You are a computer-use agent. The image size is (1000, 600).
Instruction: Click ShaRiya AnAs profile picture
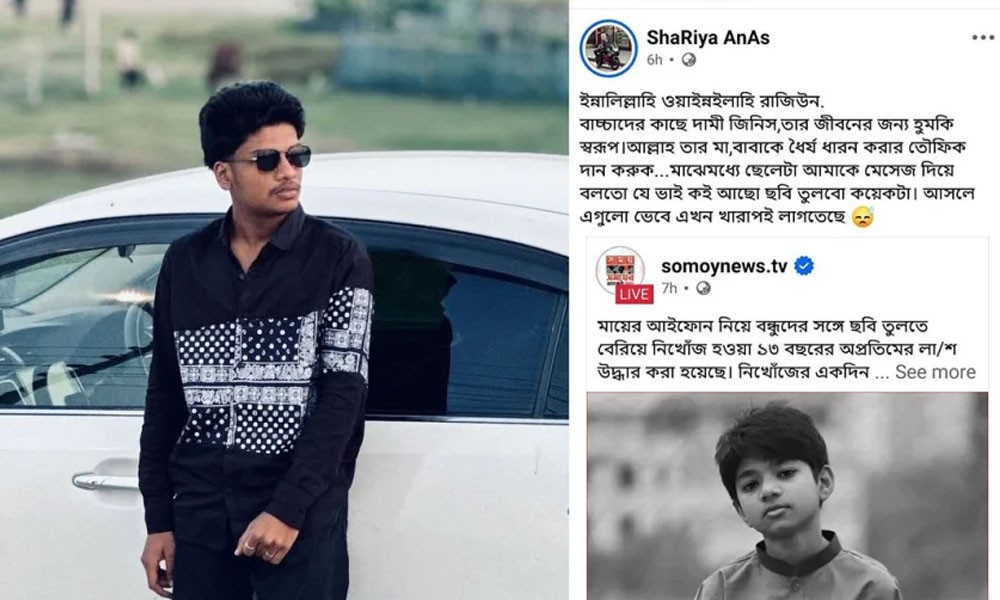[x=608, y=48]
